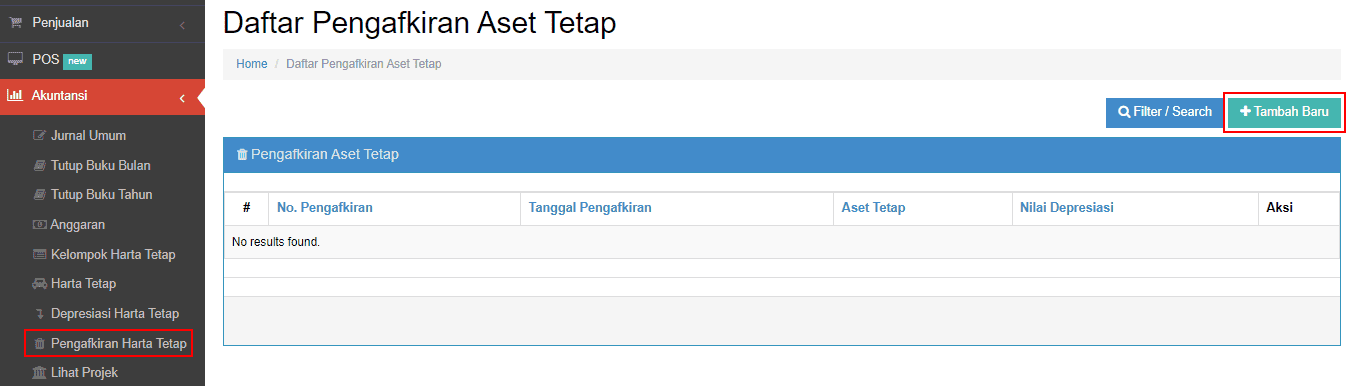This screenshot has width=1352, height=386.
Task: Collapse the Akuntansi menu chevron
Action: coord(182,97)
